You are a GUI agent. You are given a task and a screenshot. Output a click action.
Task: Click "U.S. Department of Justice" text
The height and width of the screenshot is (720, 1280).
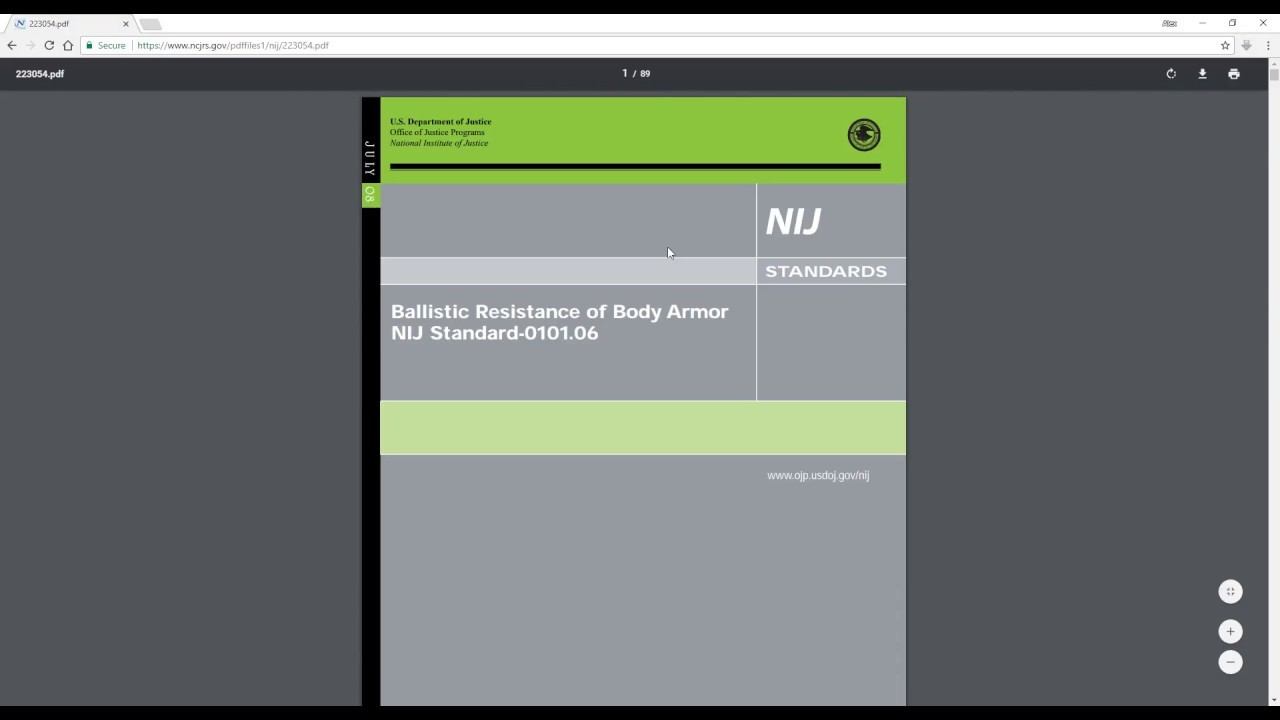click(441, 122)
